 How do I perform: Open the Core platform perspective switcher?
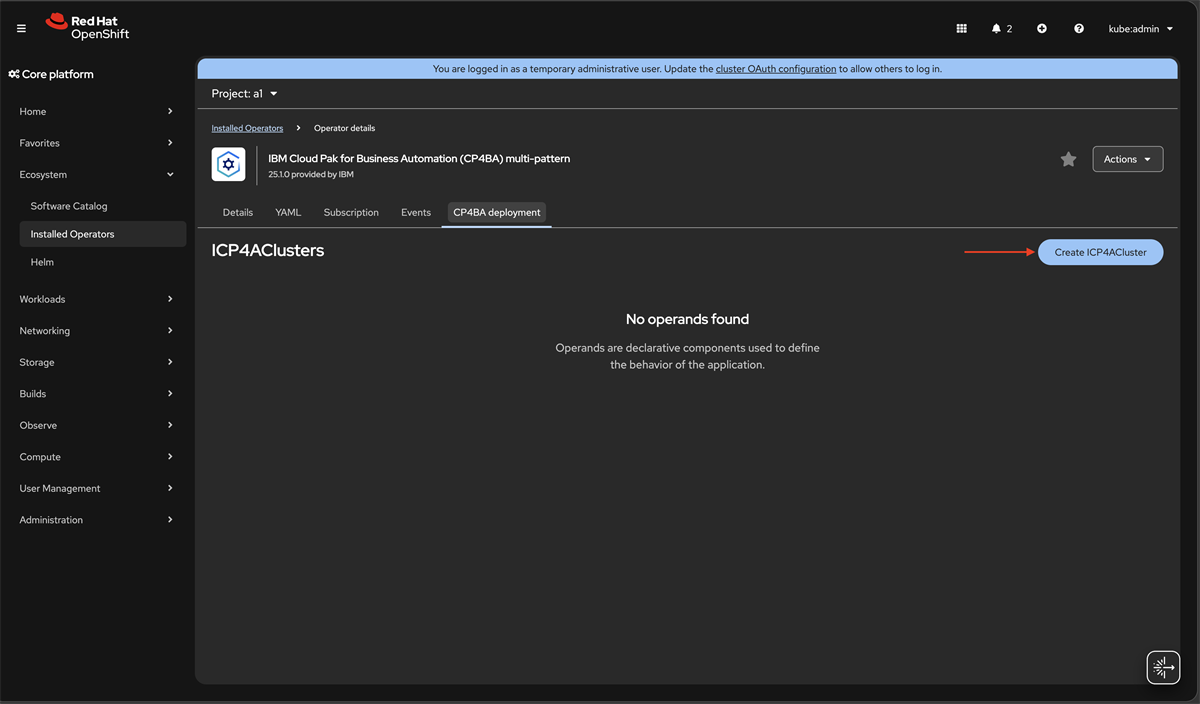[x=51, y=74]
